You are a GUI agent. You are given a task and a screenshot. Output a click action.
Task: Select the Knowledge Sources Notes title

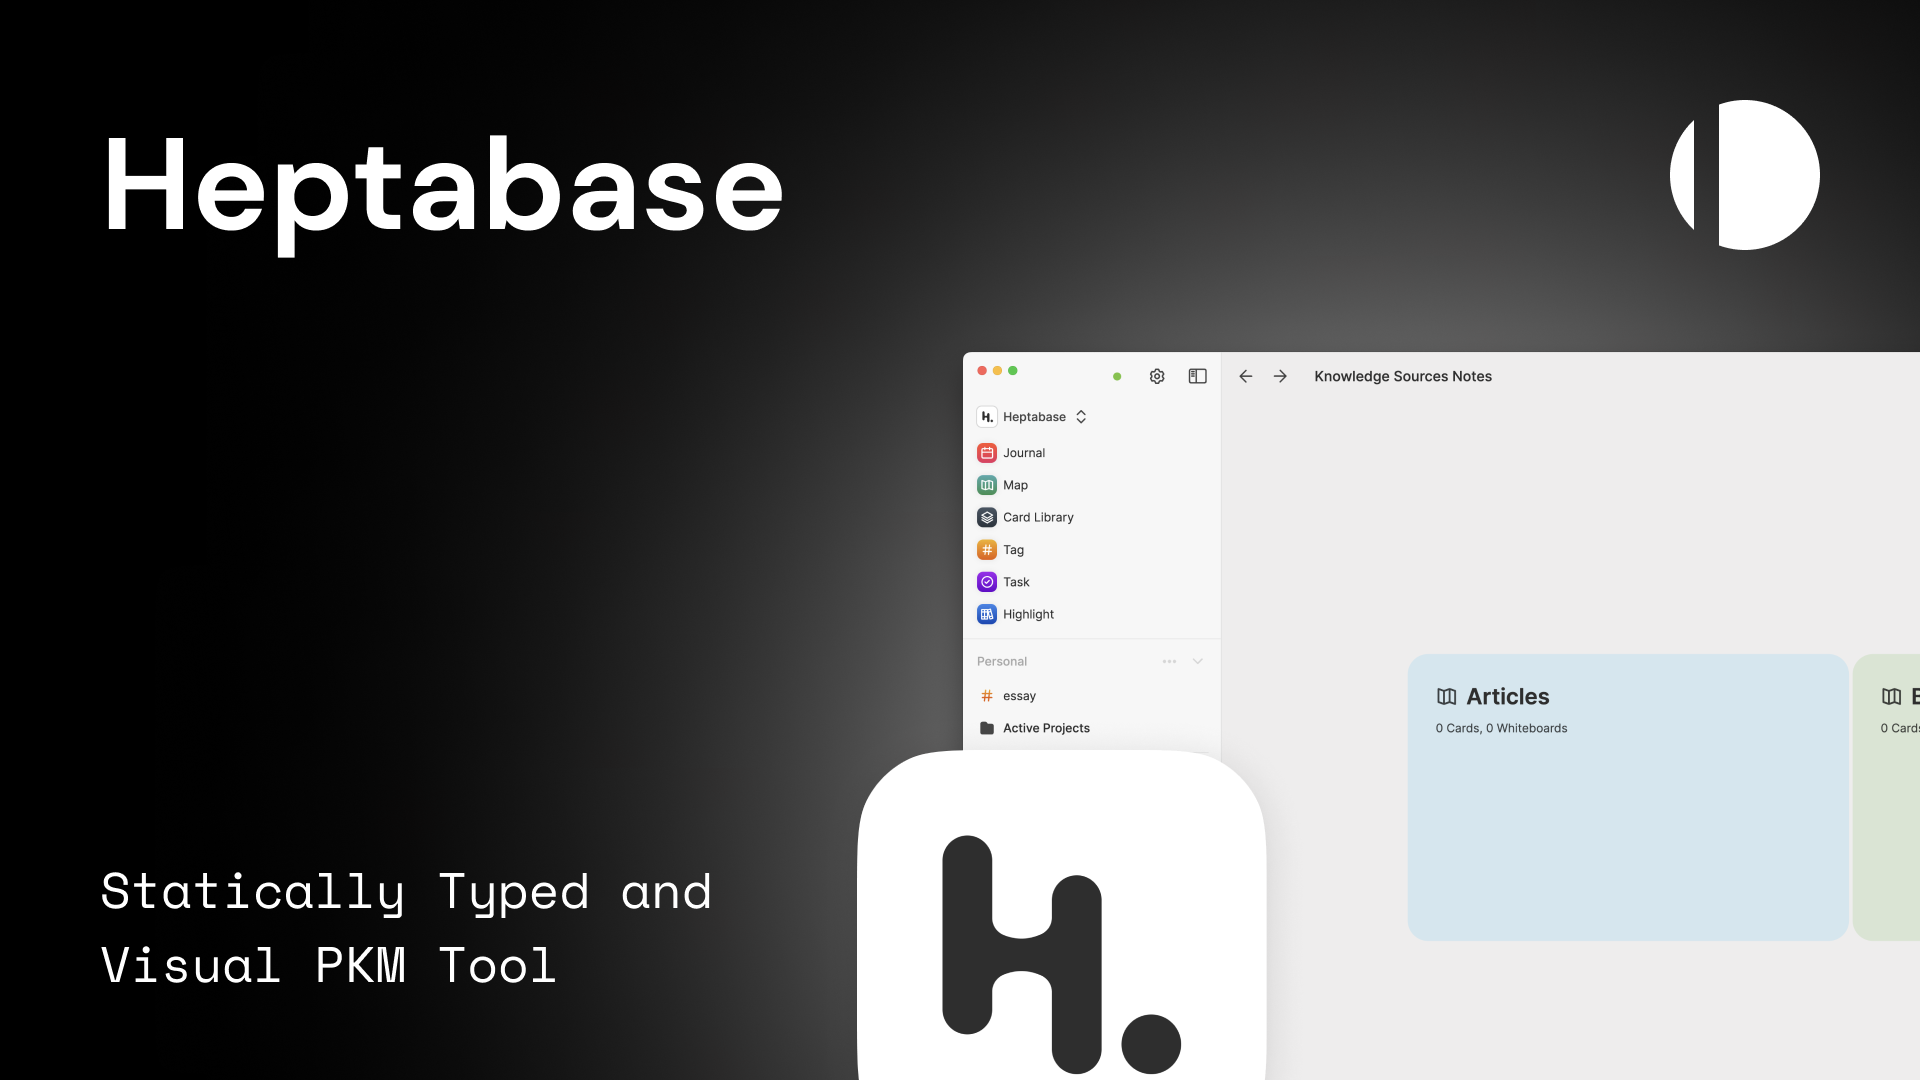[x=1403, y=376]
